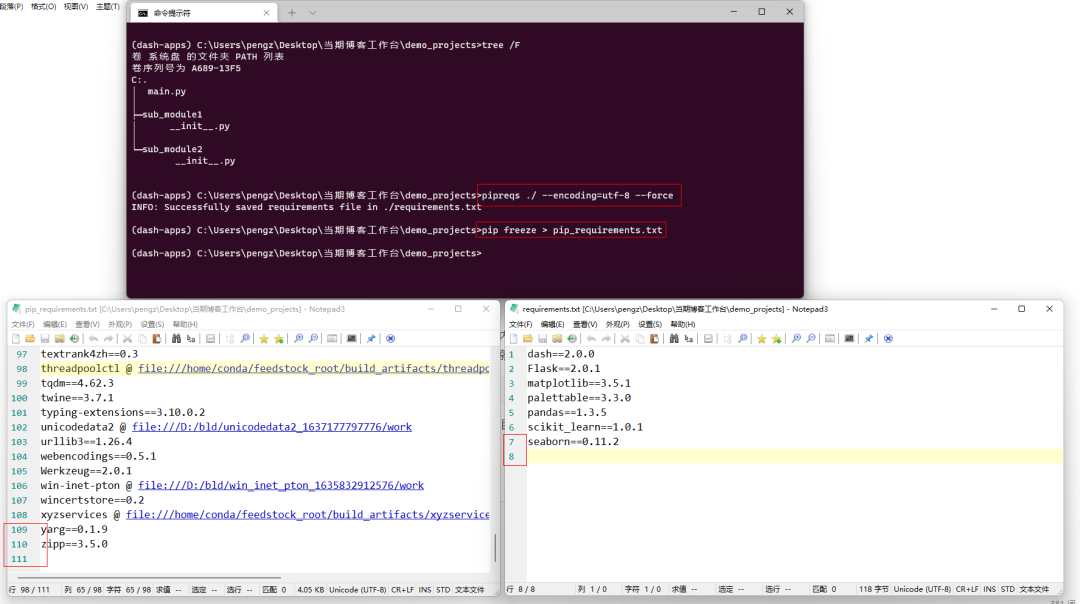
Task: Click blue pin icon in requirements.txt window toolbar
Action: tap(869, 339)
